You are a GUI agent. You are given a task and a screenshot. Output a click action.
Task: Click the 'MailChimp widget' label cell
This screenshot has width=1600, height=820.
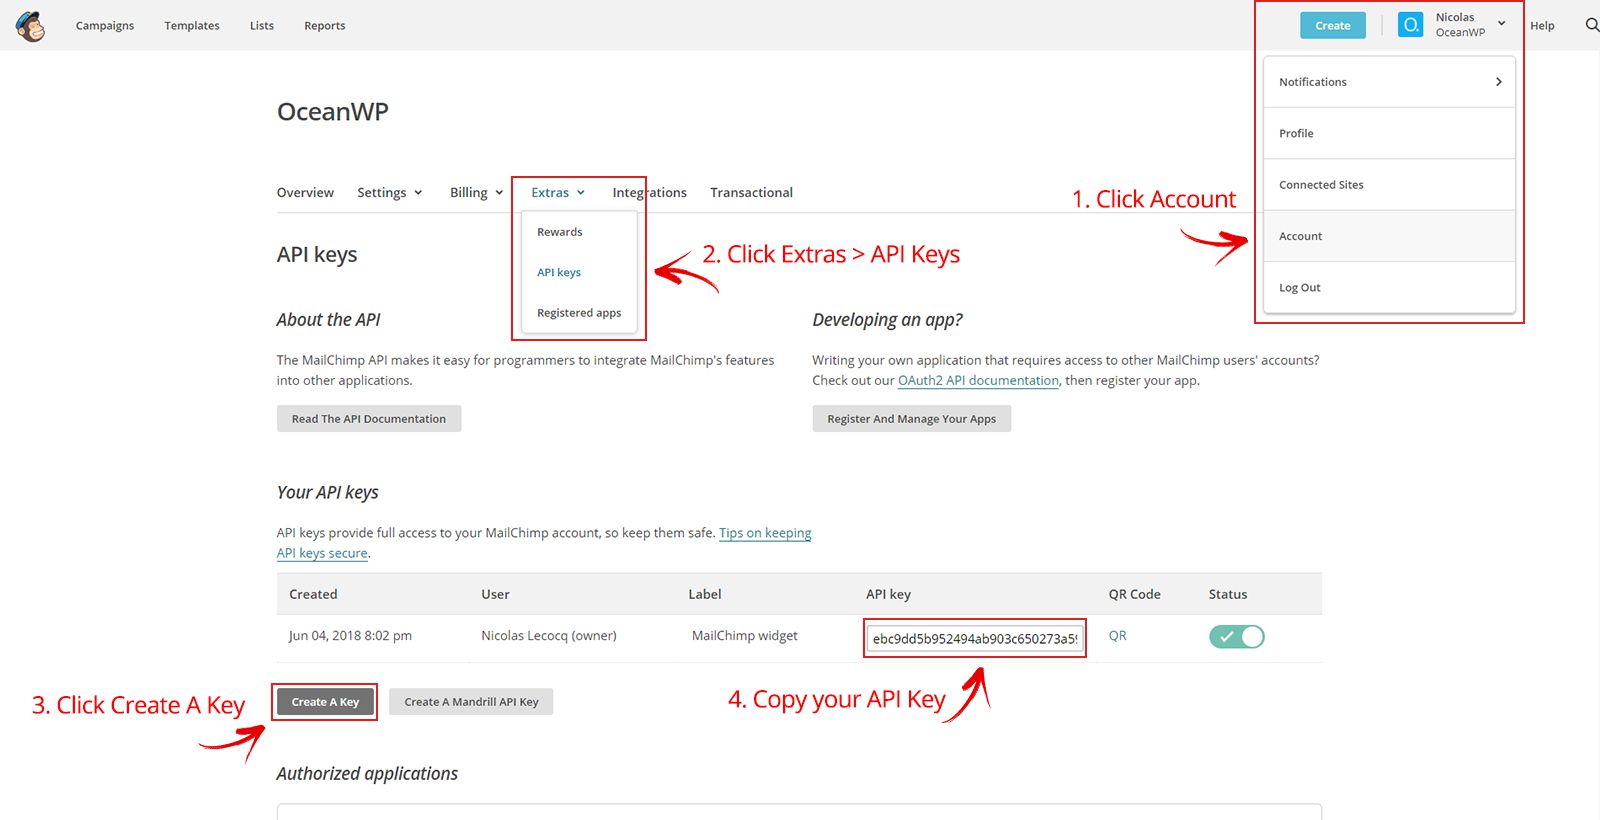click(745, 636)
